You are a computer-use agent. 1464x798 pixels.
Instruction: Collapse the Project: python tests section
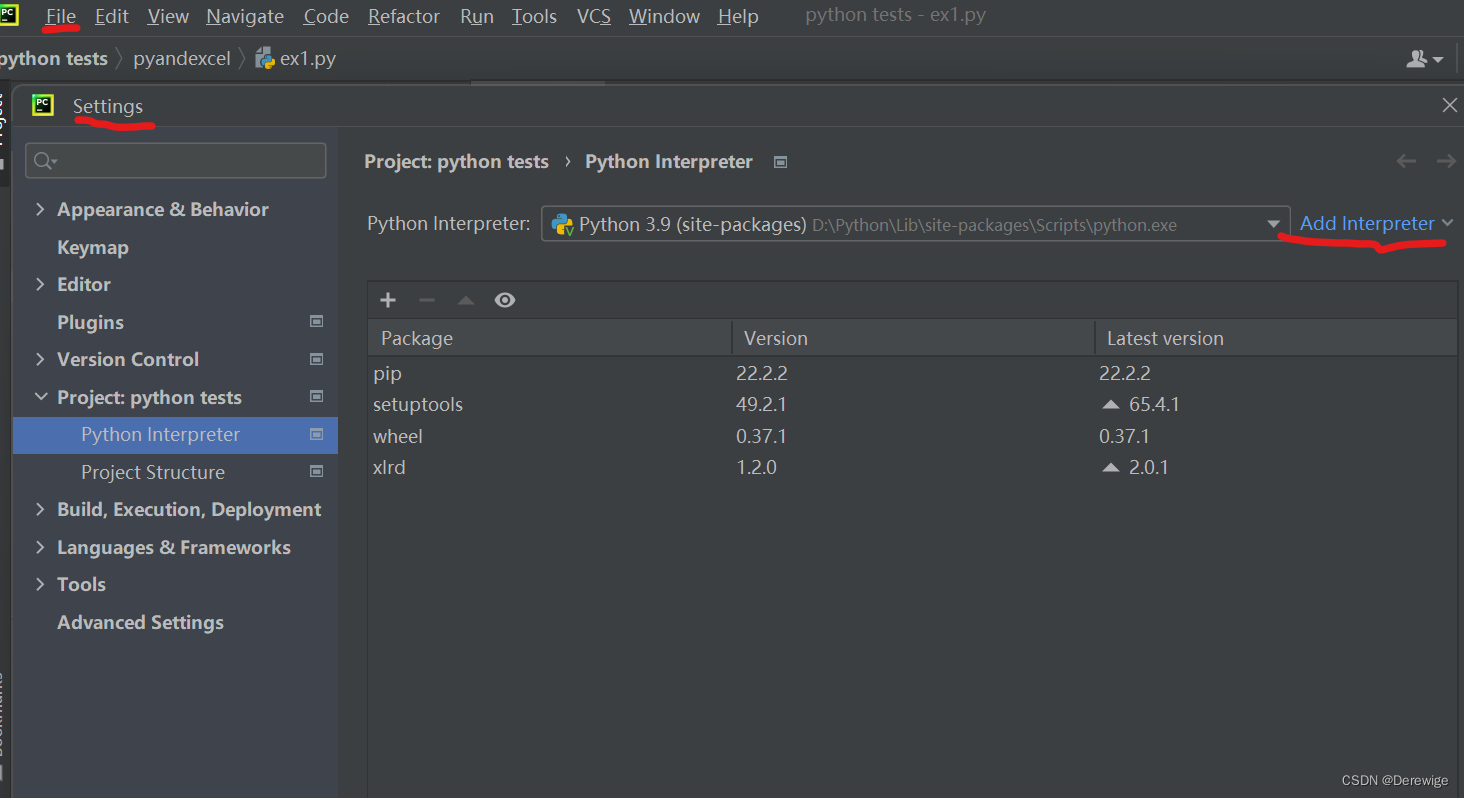click(x=40, y=397)
